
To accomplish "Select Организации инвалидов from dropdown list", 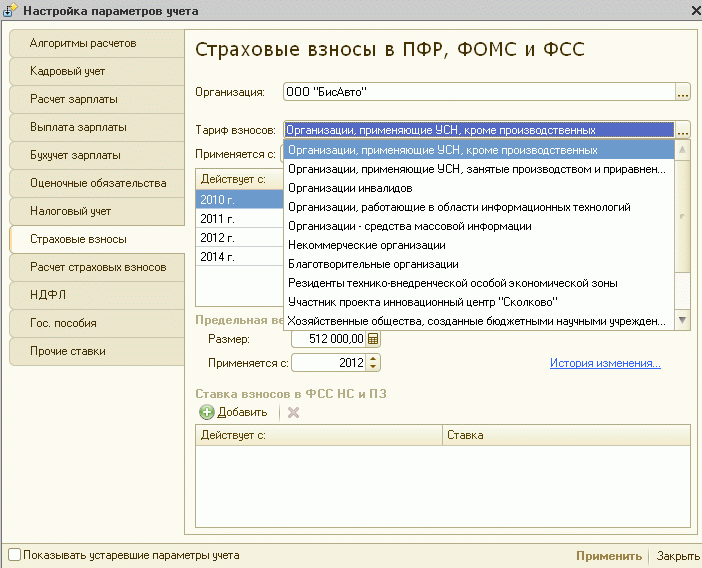I will 349,188.
